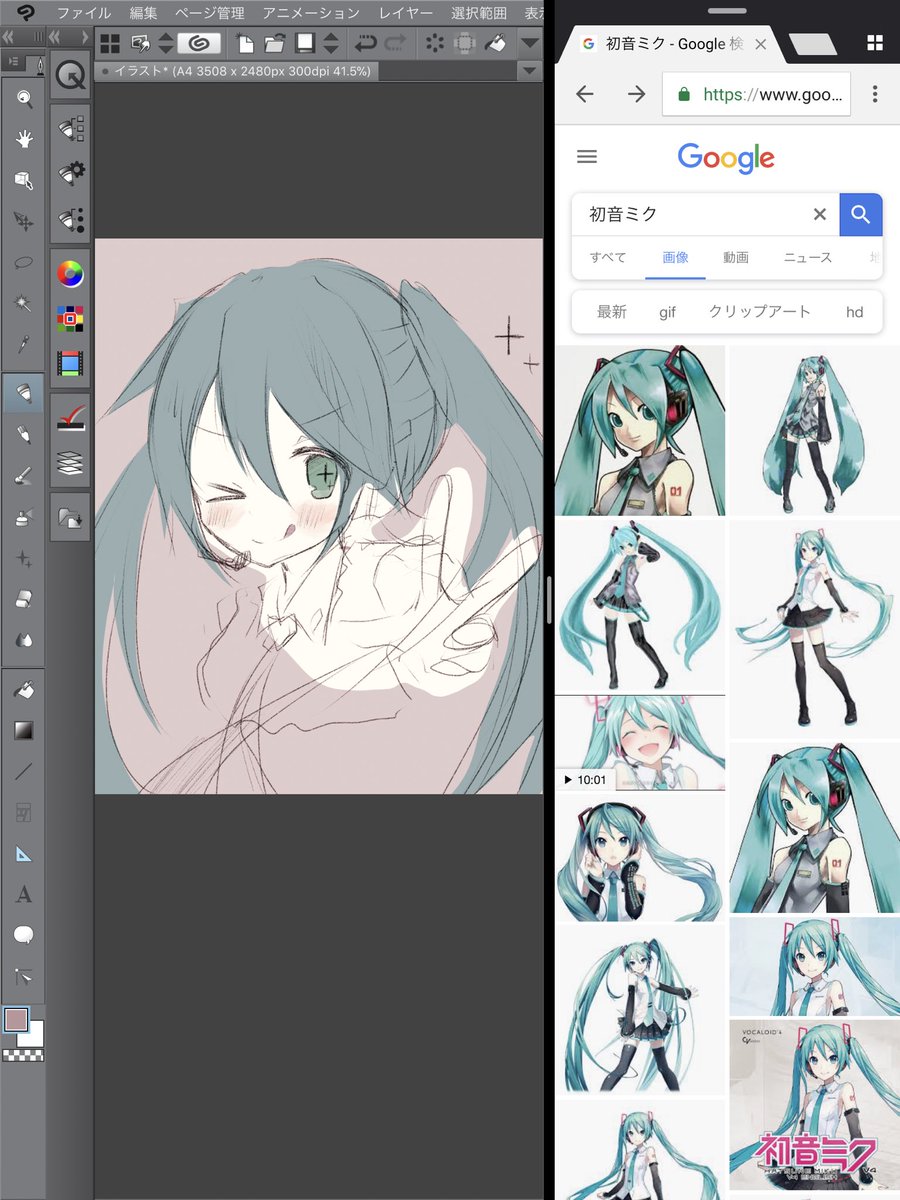Select the highlighted Pen tool
Image resolution: width=900 pixels, height=1200 pixels.
[x=23, y=392]
